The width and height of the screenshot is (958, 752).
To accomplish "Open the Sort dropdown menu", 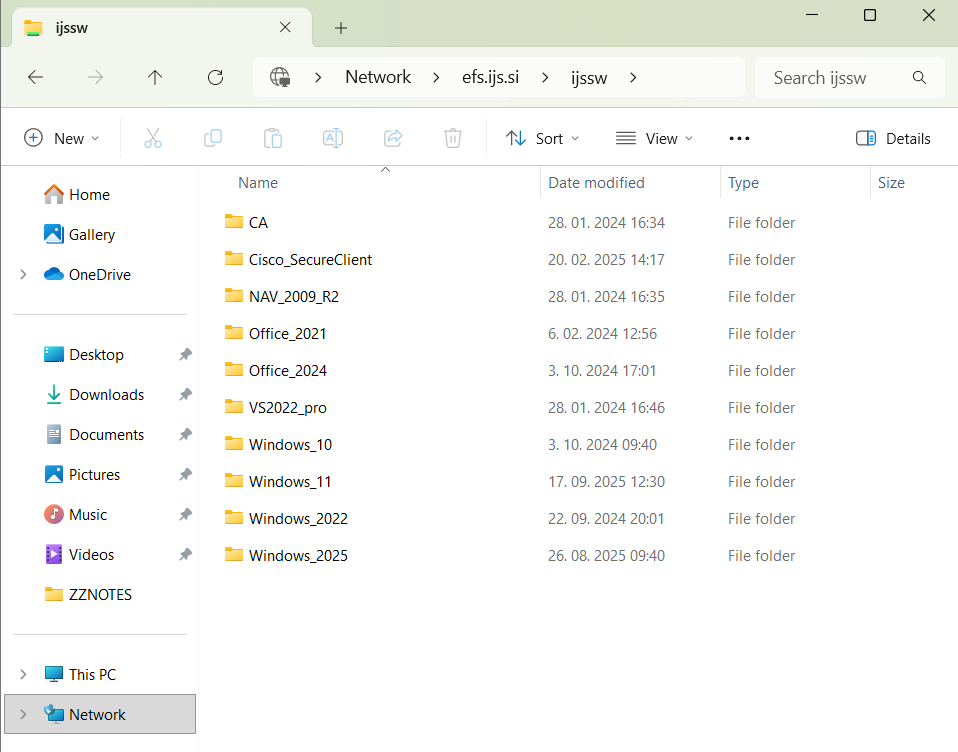I will pyautogui.click(x=543, y=139).
